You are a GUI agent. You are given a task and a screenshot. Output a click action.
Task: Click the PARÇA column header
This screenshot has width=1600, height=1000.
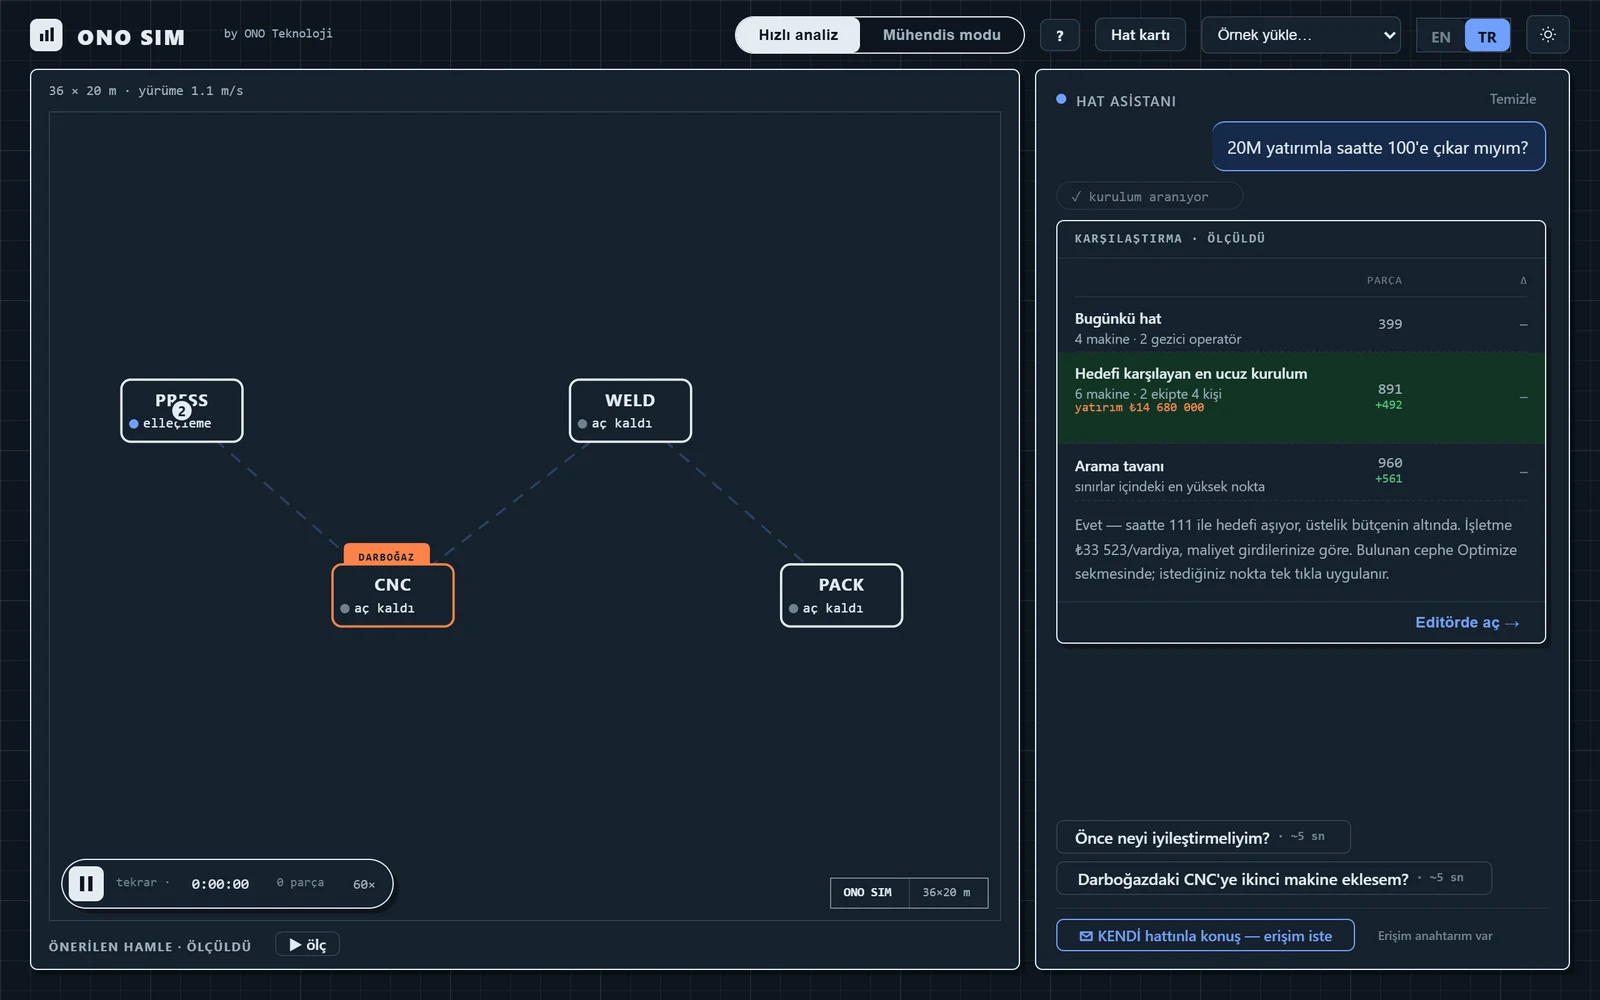pos(1384,281)
